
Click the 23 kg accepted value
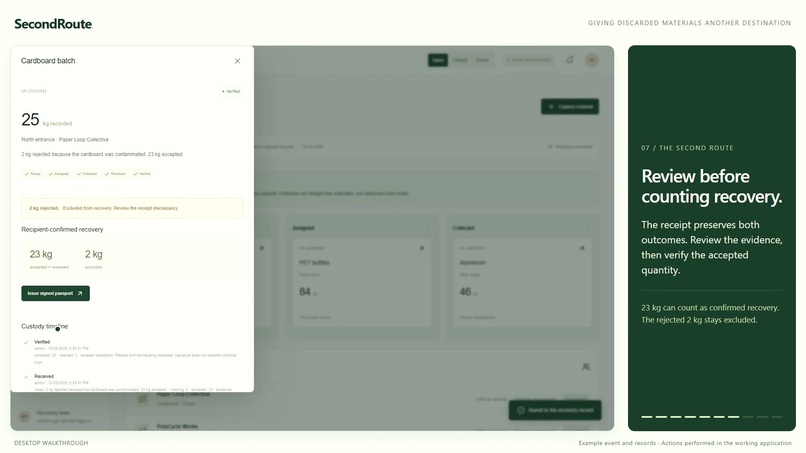point(41,255)
